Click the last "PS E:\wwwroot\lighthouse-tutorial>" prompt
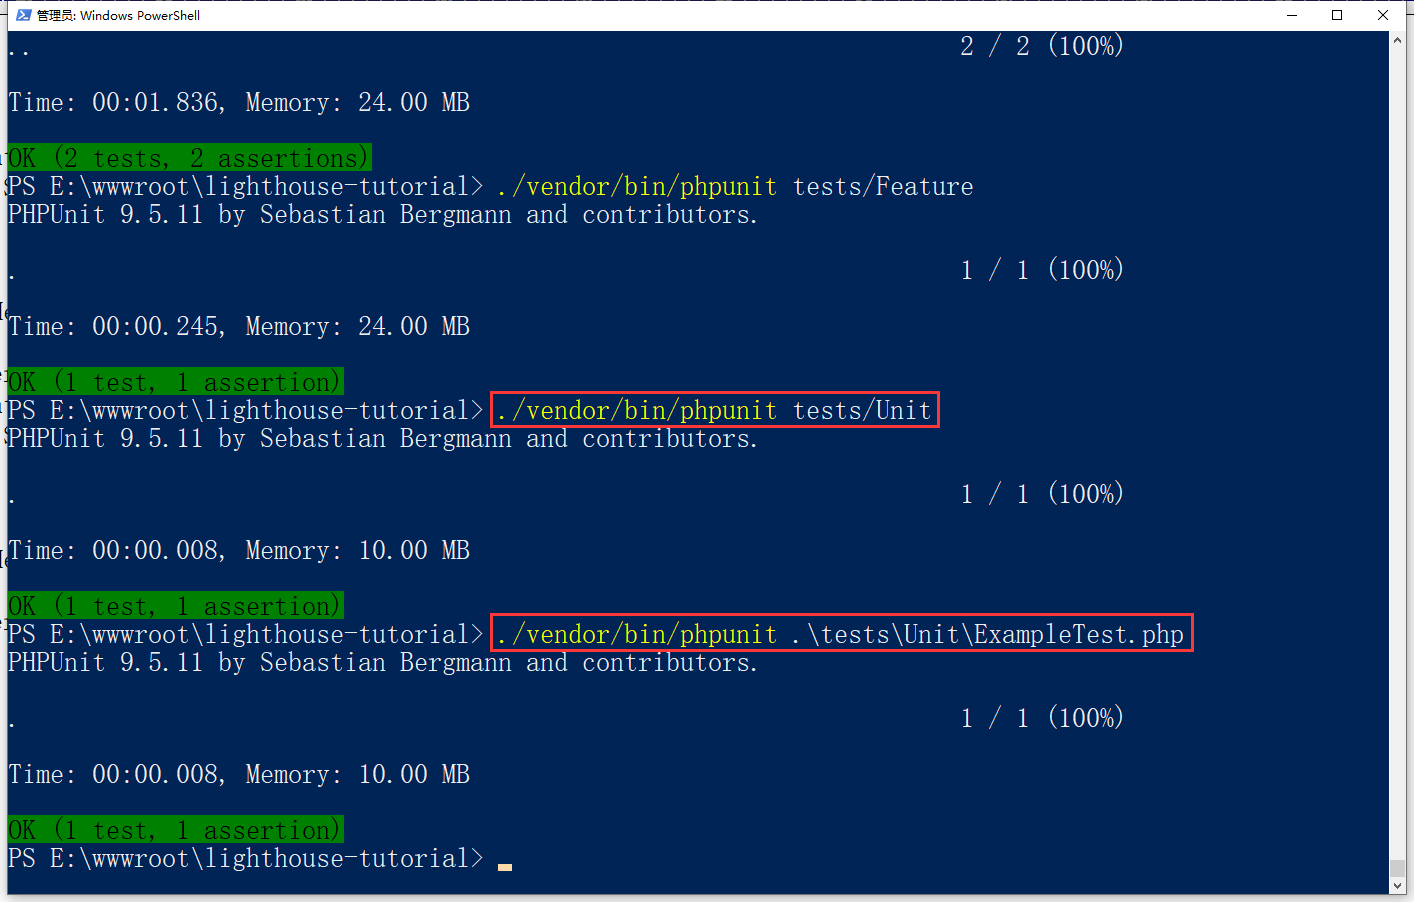The height and width of the screenshot is (902, 1414). pyautogui.click(x=245, y=859)
